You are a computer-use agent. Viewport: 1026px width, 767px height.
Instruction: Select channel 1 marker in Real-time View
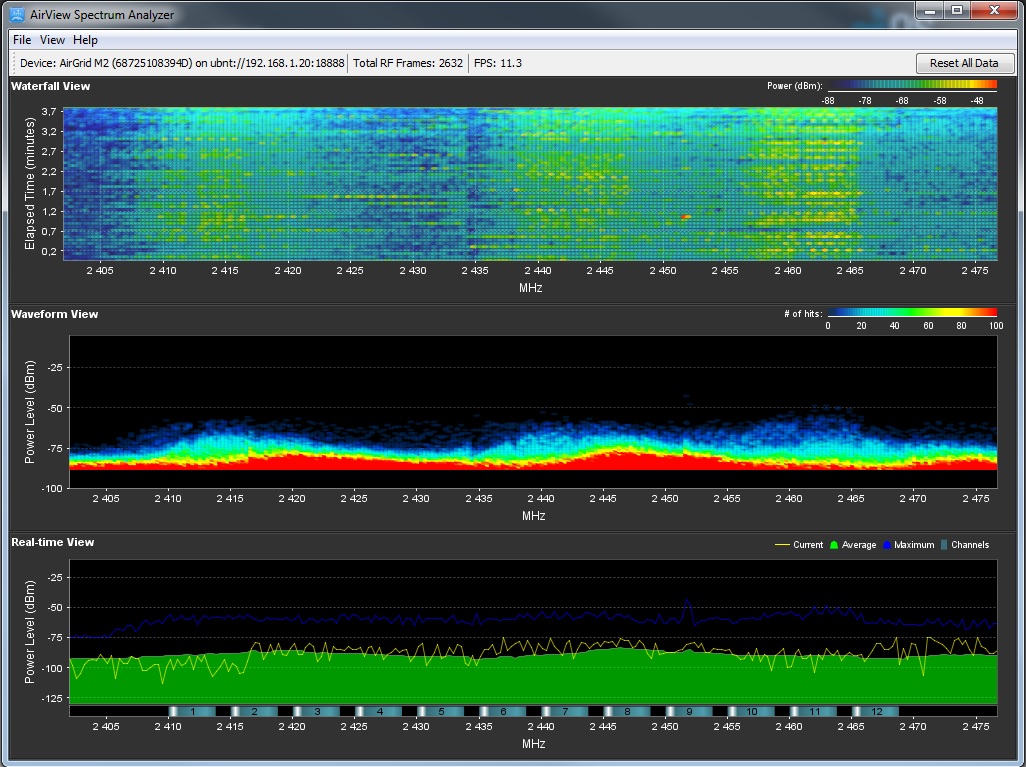[192, 711]
